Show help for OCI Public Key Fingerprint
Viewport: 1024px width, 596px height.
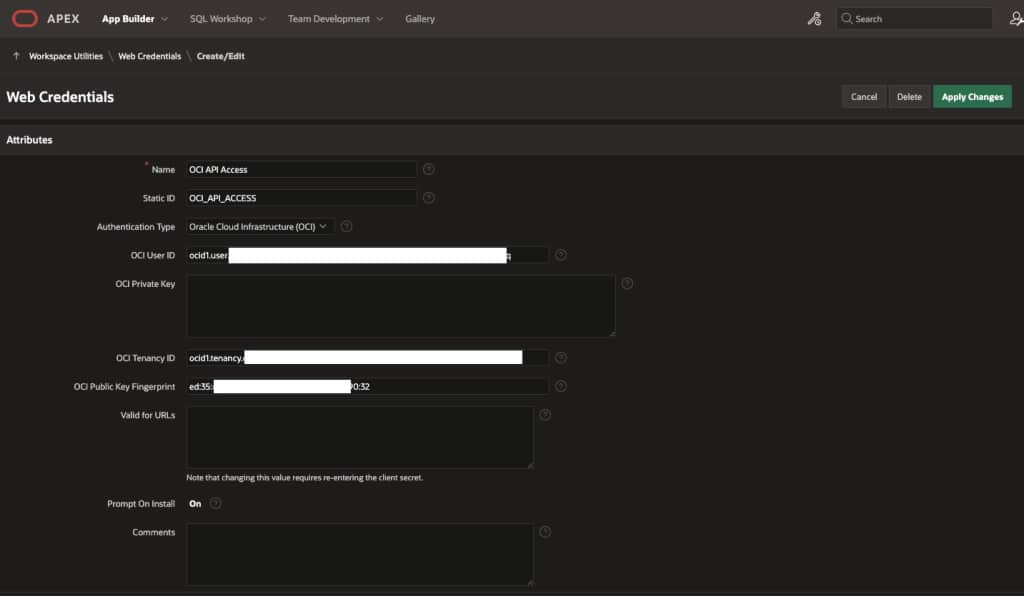[561, 386]
